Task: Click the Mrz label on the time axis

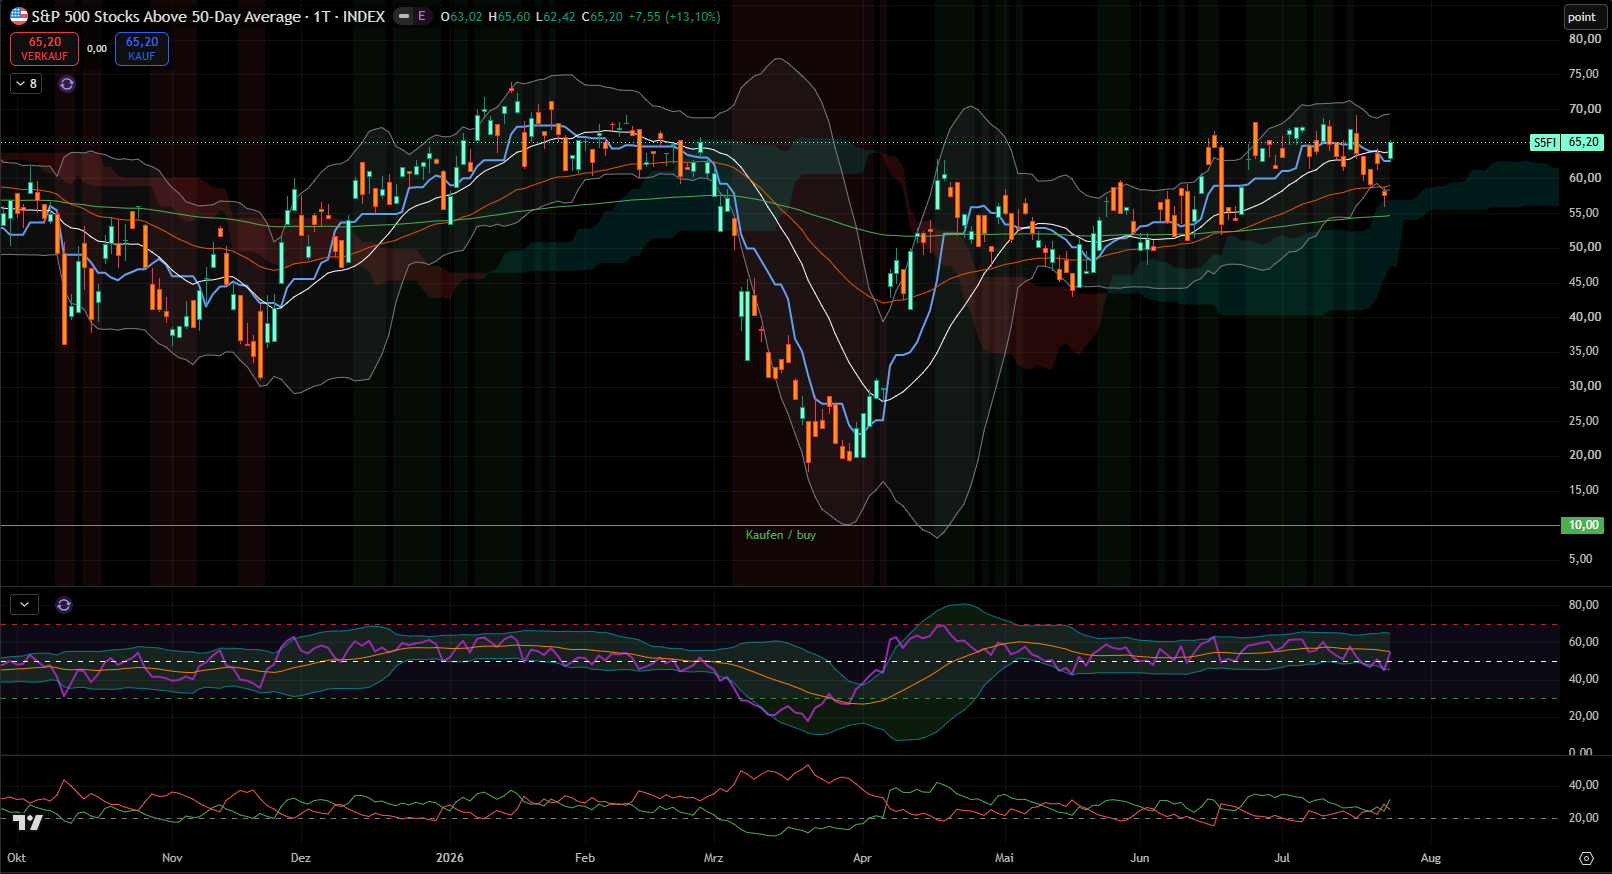Action: point(713,858)
